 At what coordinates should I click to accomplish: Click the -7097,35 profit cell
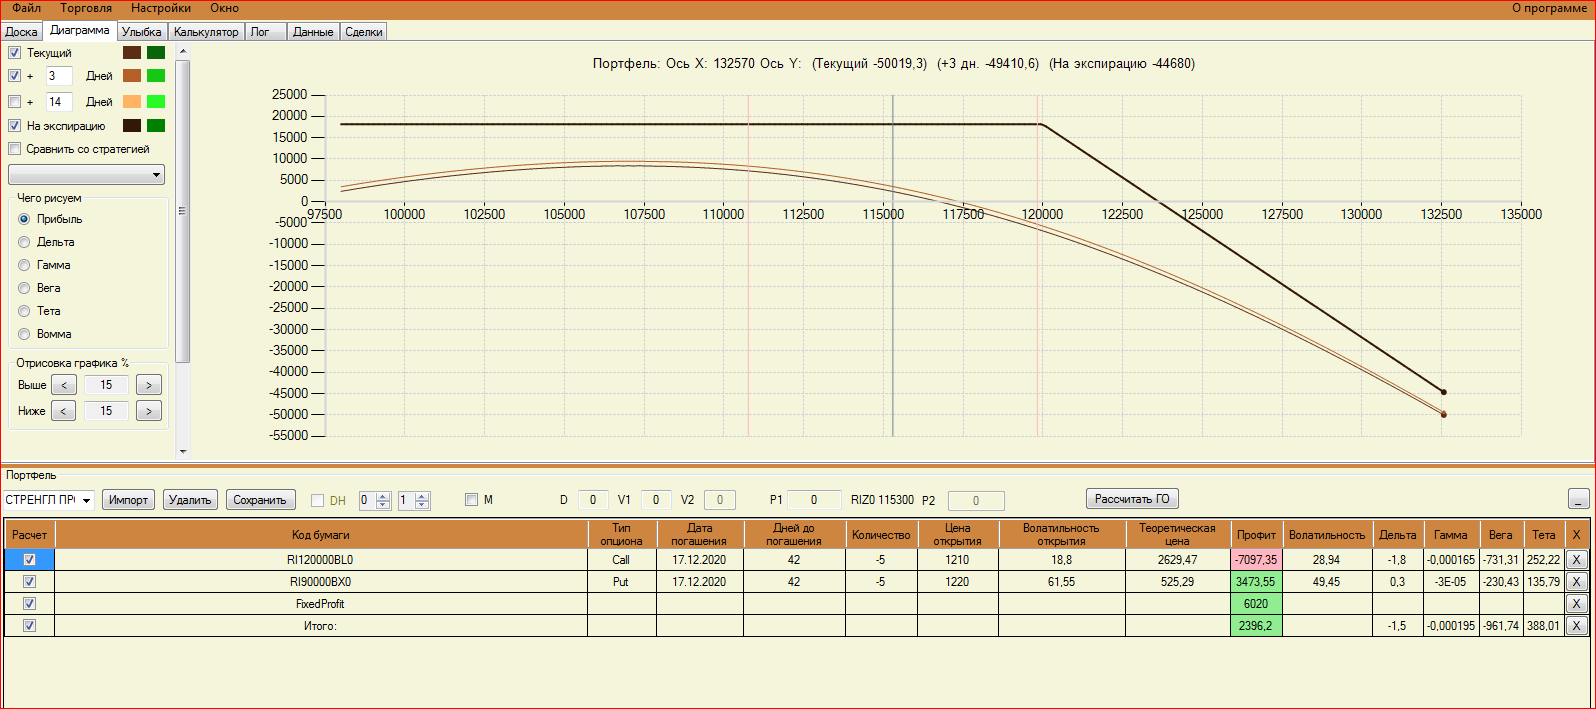click(x=1256, y=560)
